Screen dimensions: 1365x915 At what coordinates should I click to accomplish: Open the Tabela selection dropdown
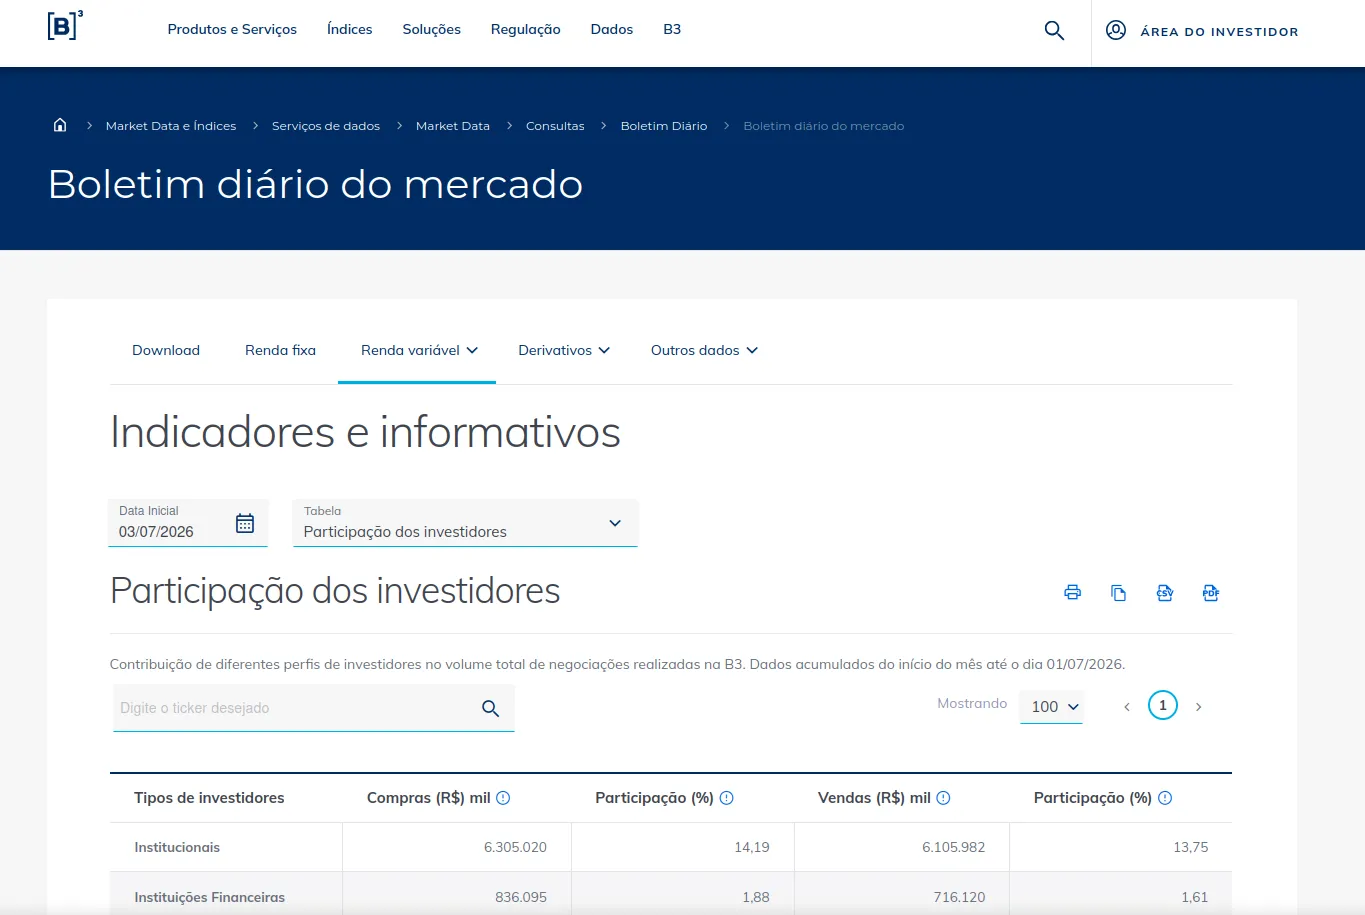(x=465, y=523)
